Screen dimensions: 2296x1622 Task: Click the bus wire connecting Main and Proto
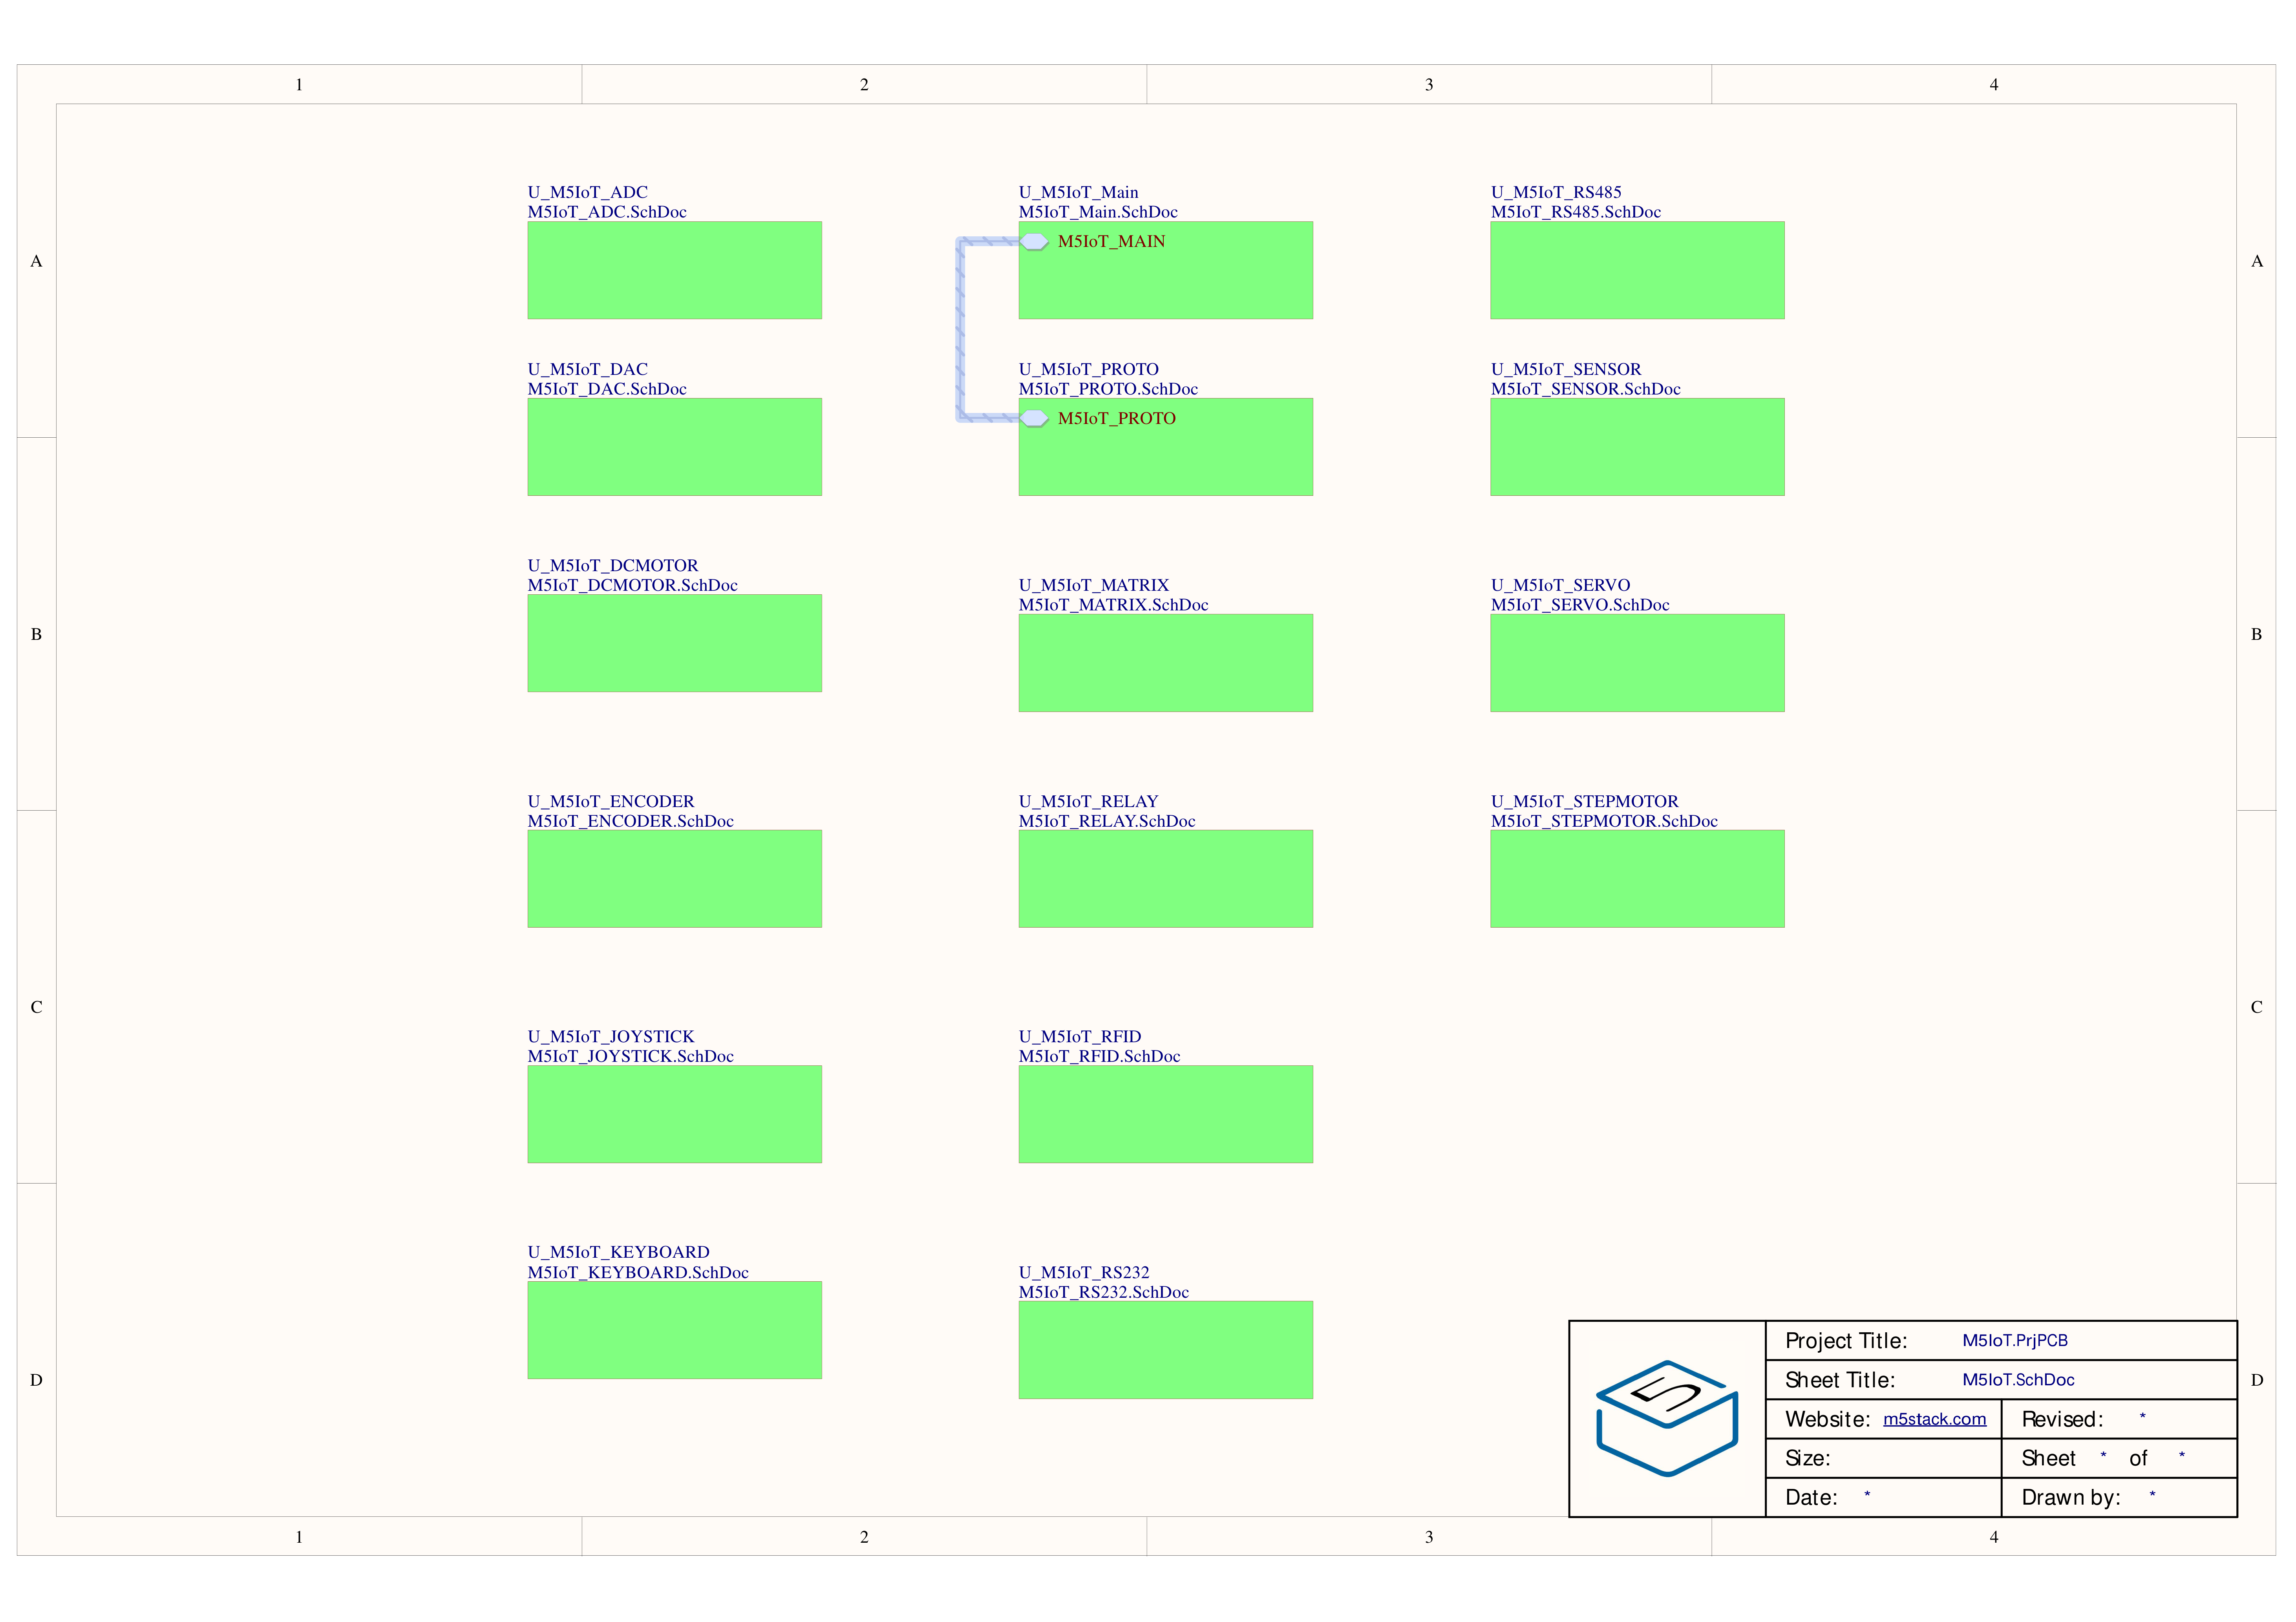click(x=960, y=330)
